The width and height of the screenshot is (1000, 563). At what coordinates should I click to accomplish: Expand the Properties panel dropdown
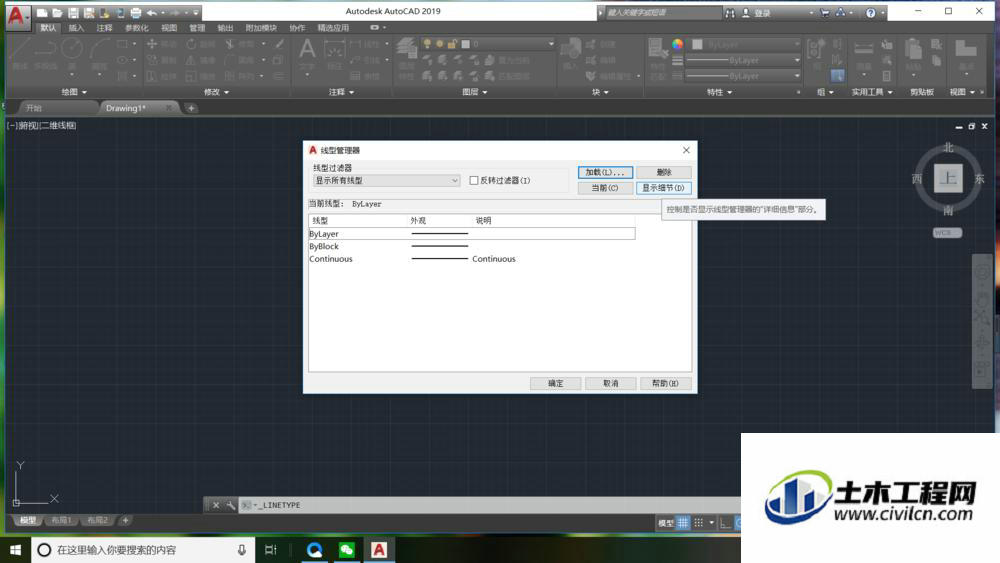pyautogui.click(x=719, y=92)
